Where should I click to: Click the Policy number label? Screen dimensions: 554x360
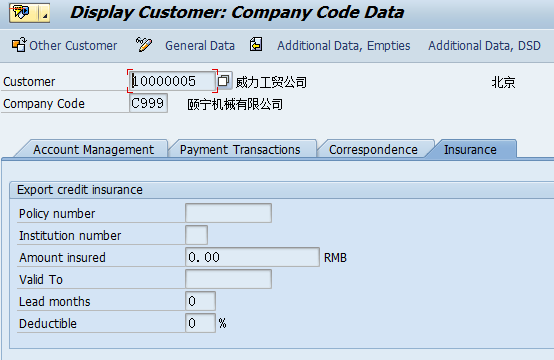[x=57, y=214]
